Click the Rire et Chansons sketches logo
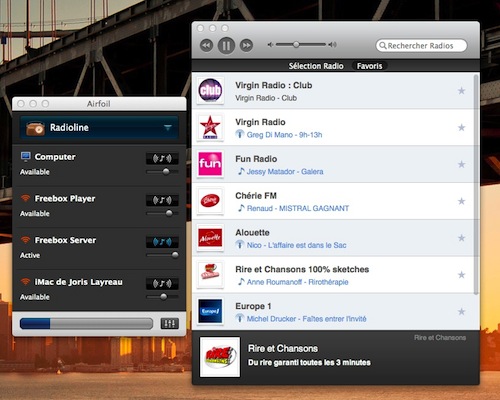The width and height of the screenshot is (500, 400). pos(210,275)
